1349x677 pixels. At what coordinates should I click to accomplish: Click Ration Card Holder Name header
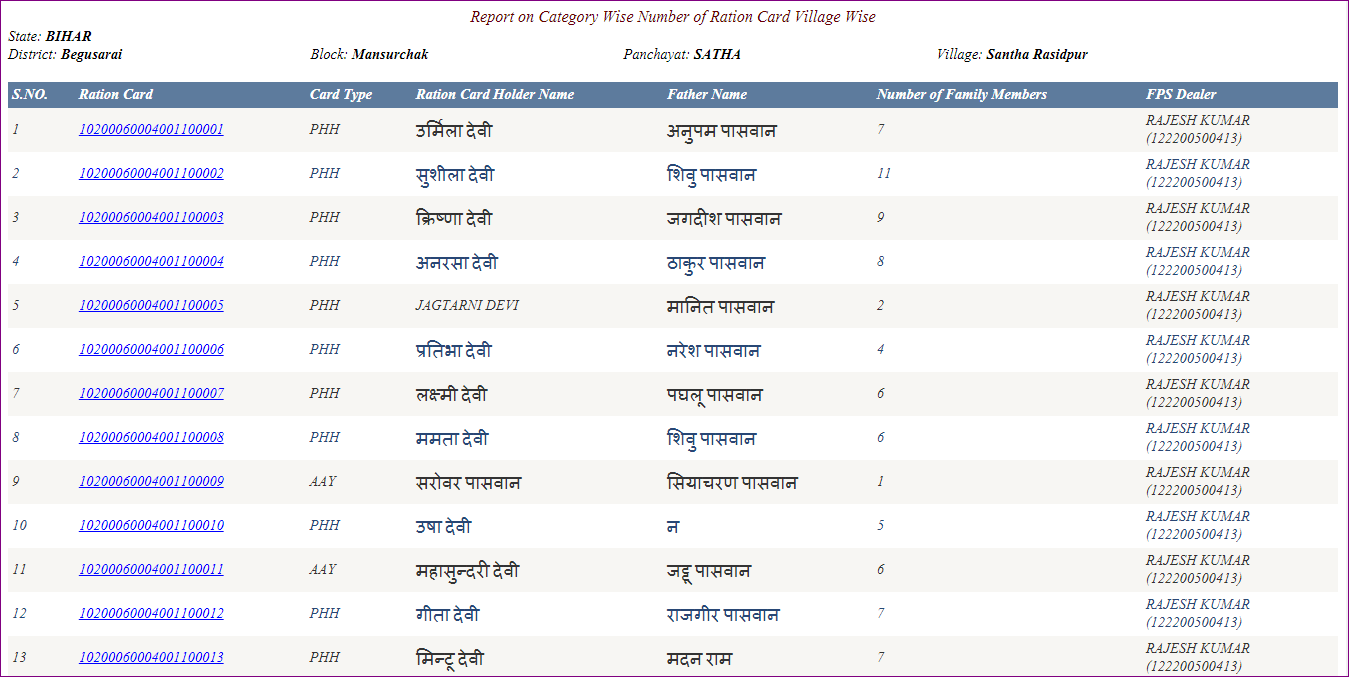tap(494, 95)
